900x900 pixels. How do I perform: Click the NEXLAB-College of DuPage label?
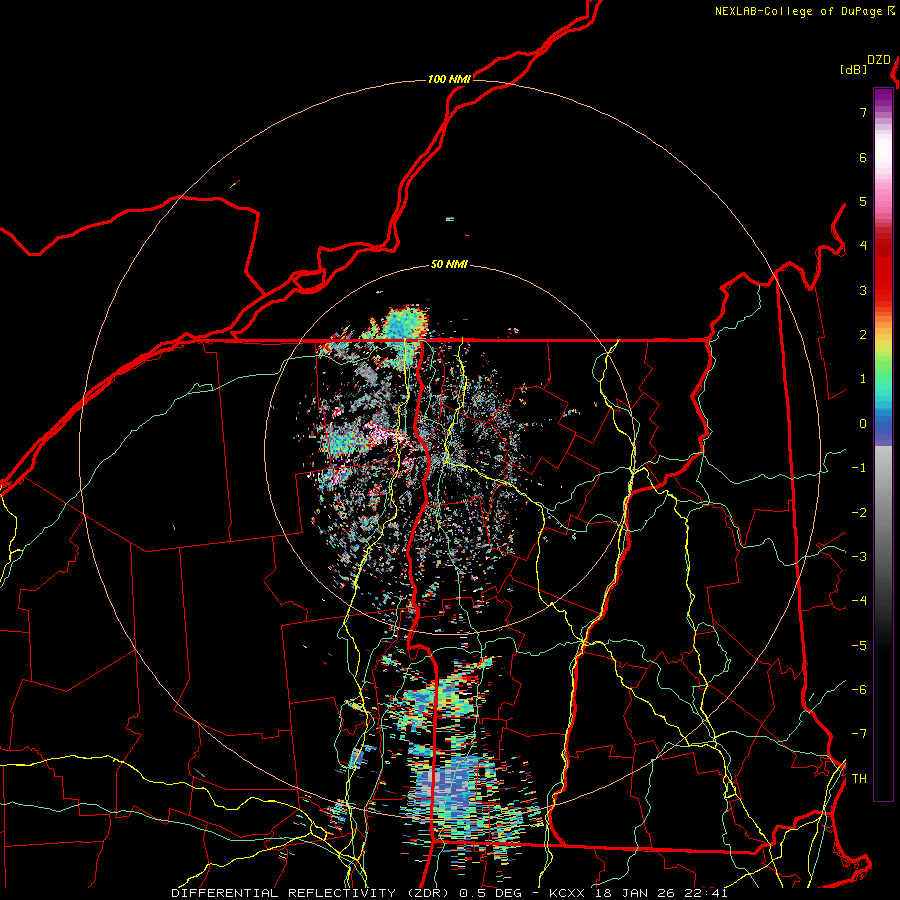(798, 11)
